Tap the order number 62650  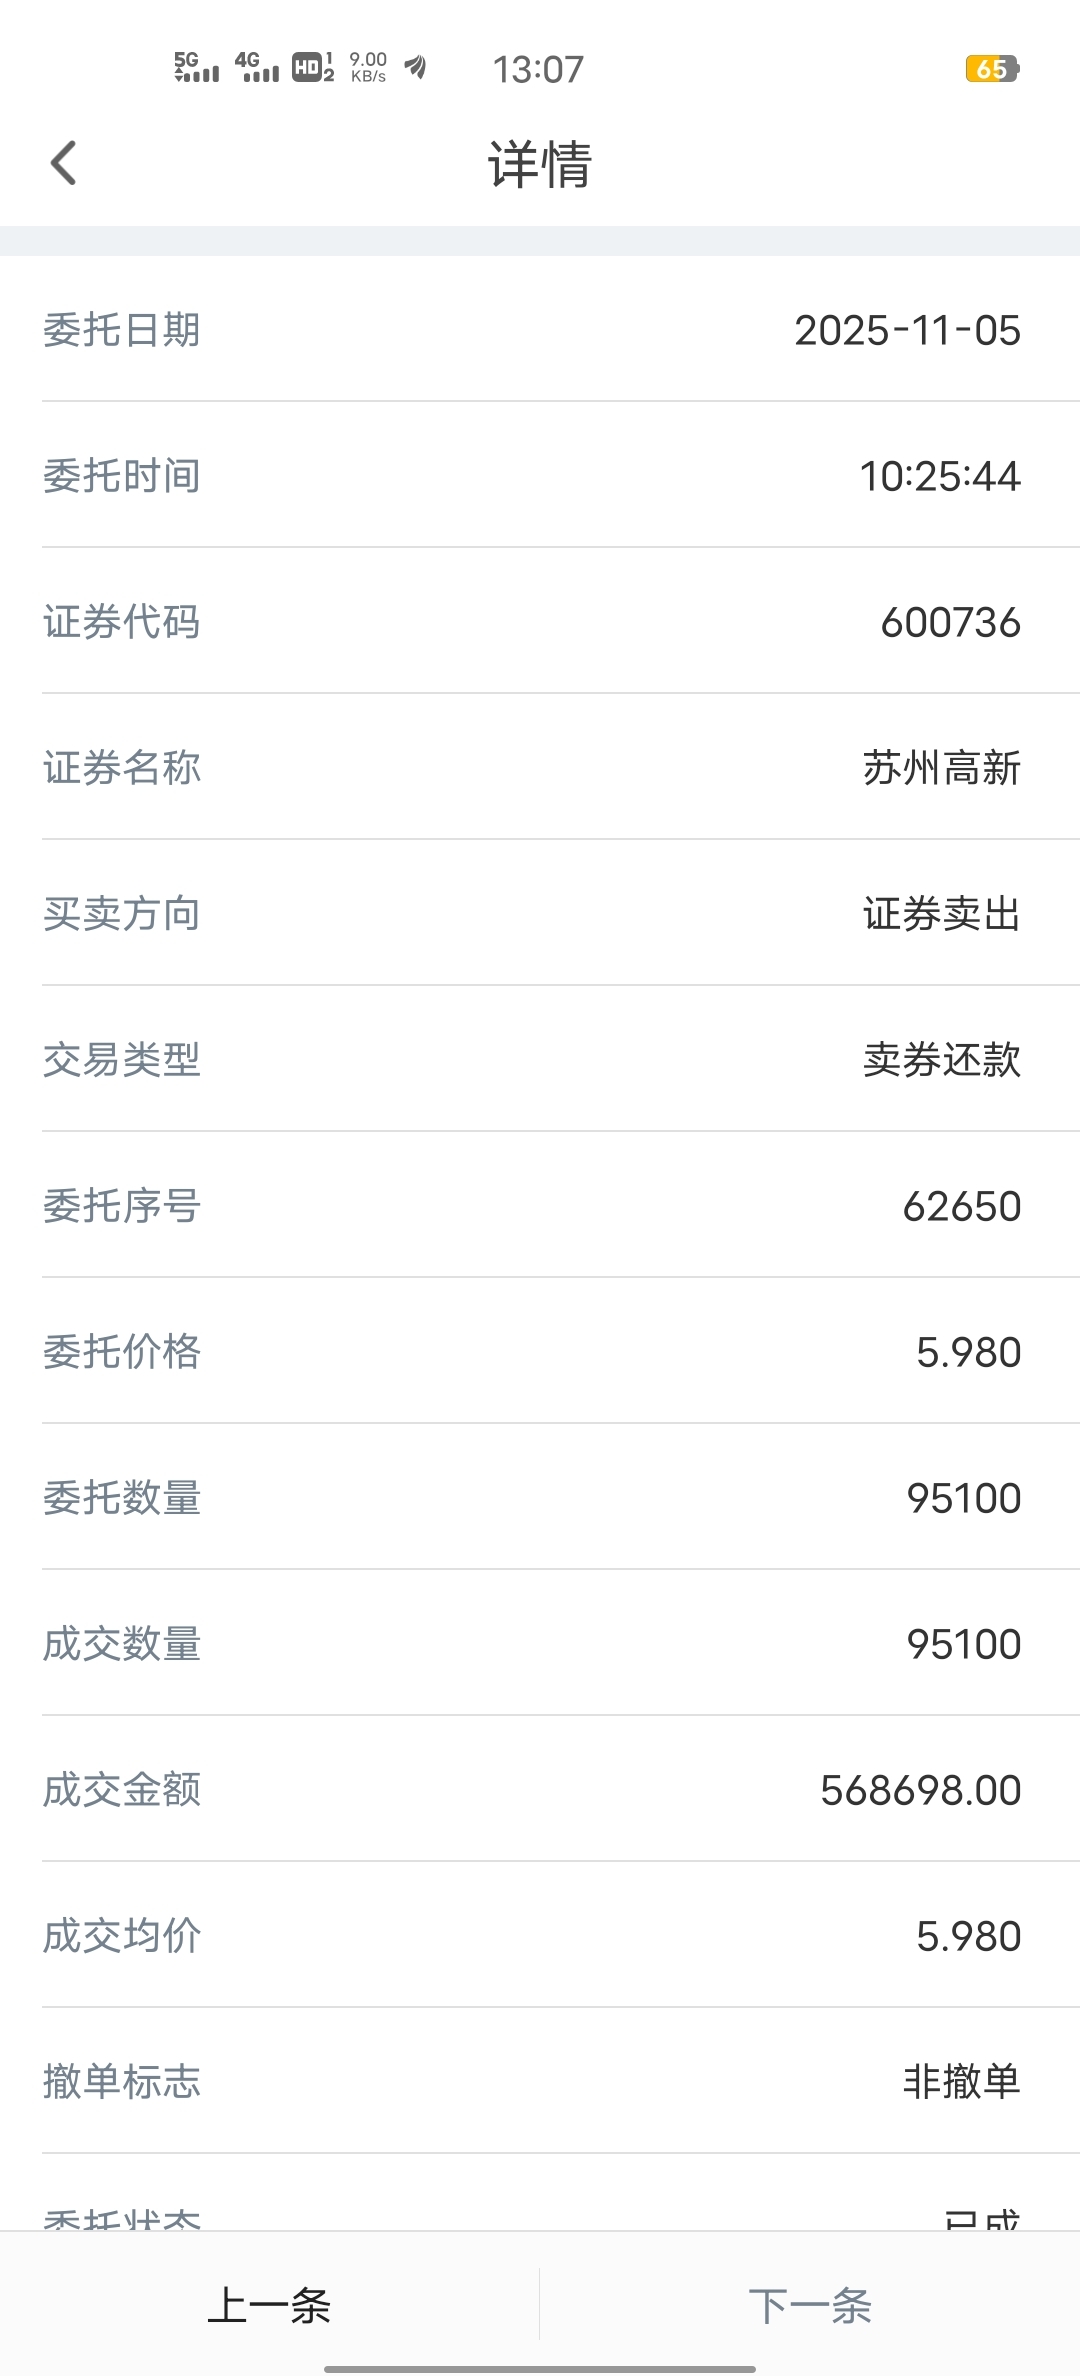tap(961, 1206)
